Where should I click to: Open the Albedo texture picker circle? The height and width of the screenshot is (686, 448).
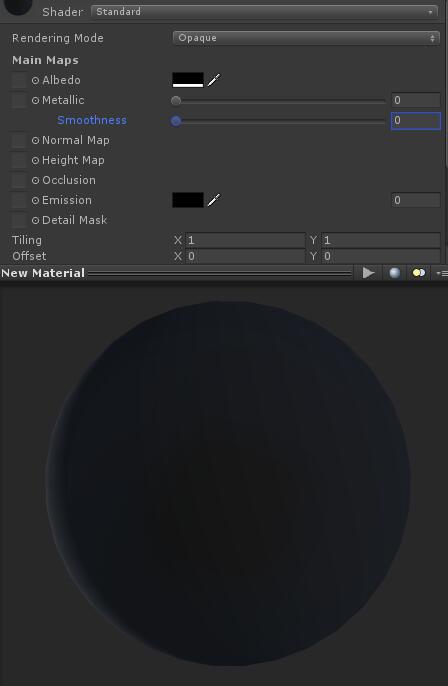(x=35, y=80)
